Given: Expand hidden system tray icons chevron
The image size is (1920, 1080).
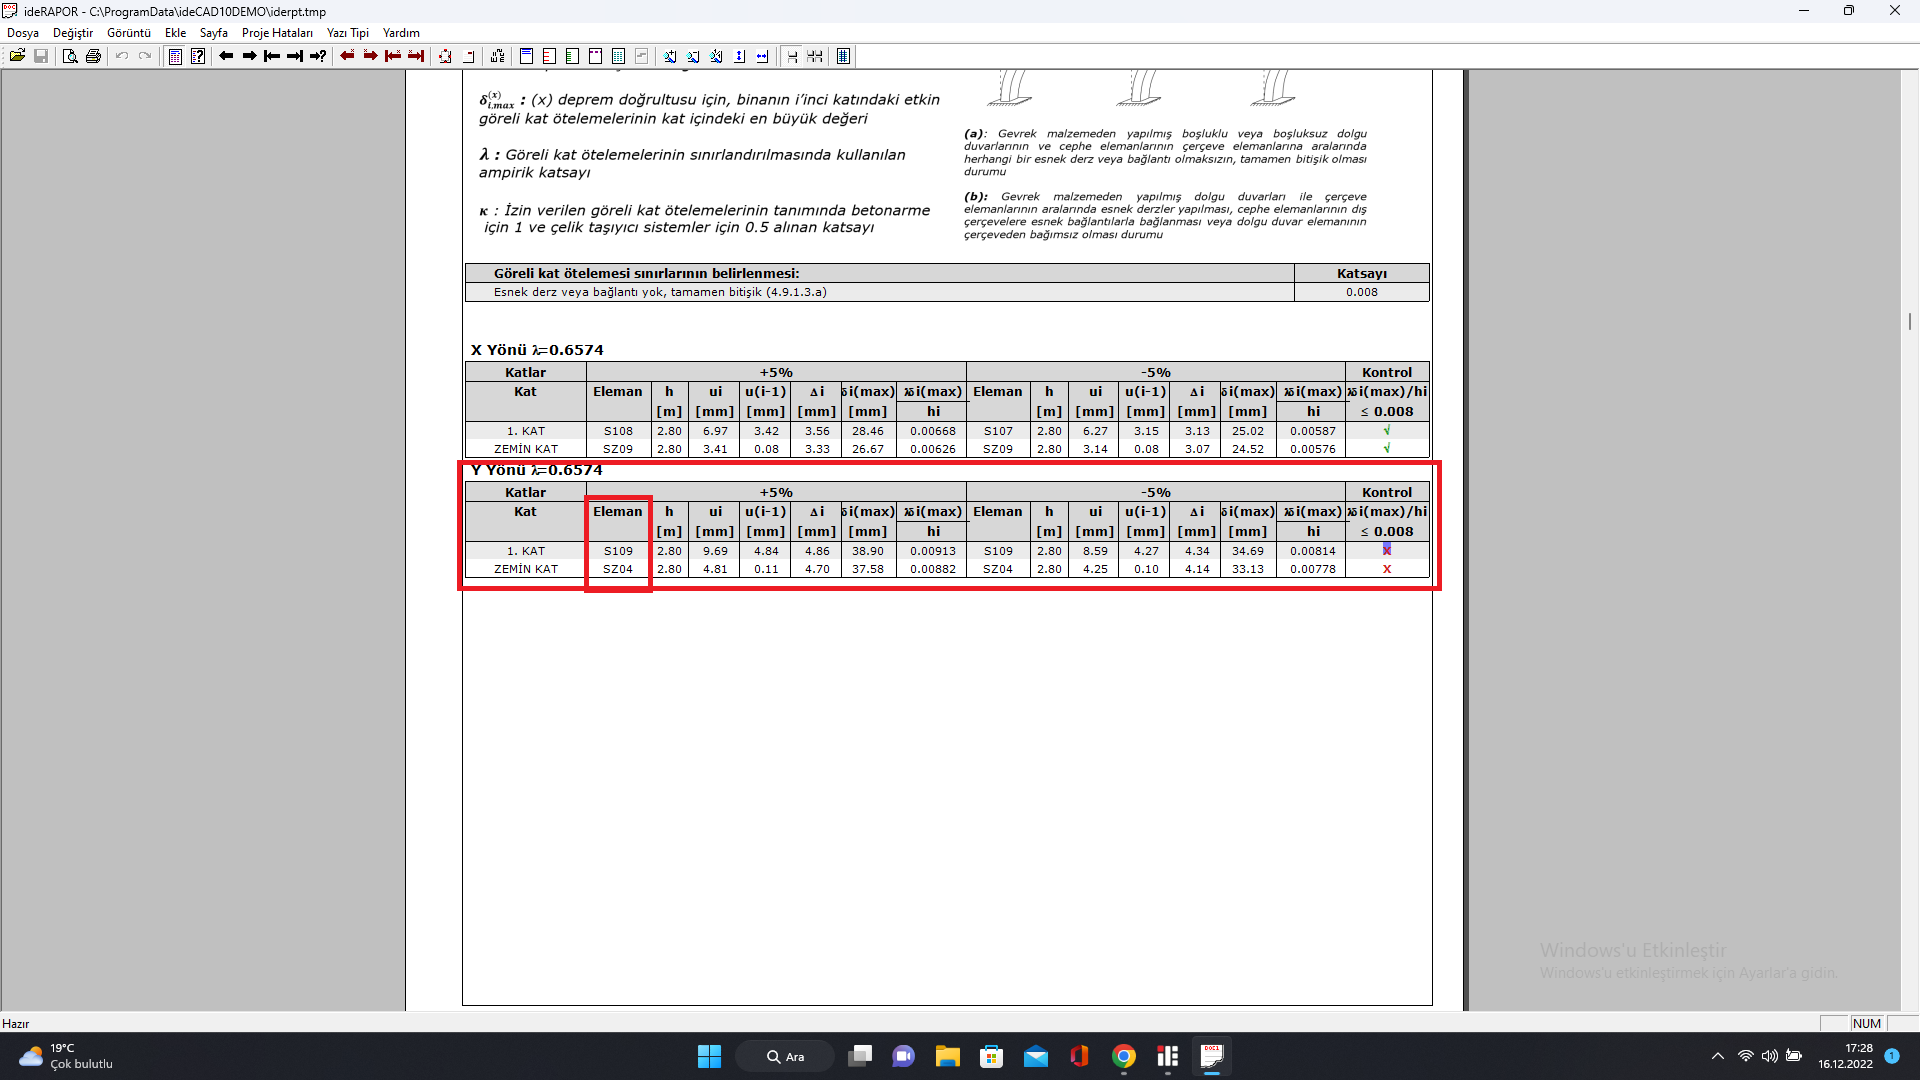Looking at the screenshot, I should 1717,1056.
